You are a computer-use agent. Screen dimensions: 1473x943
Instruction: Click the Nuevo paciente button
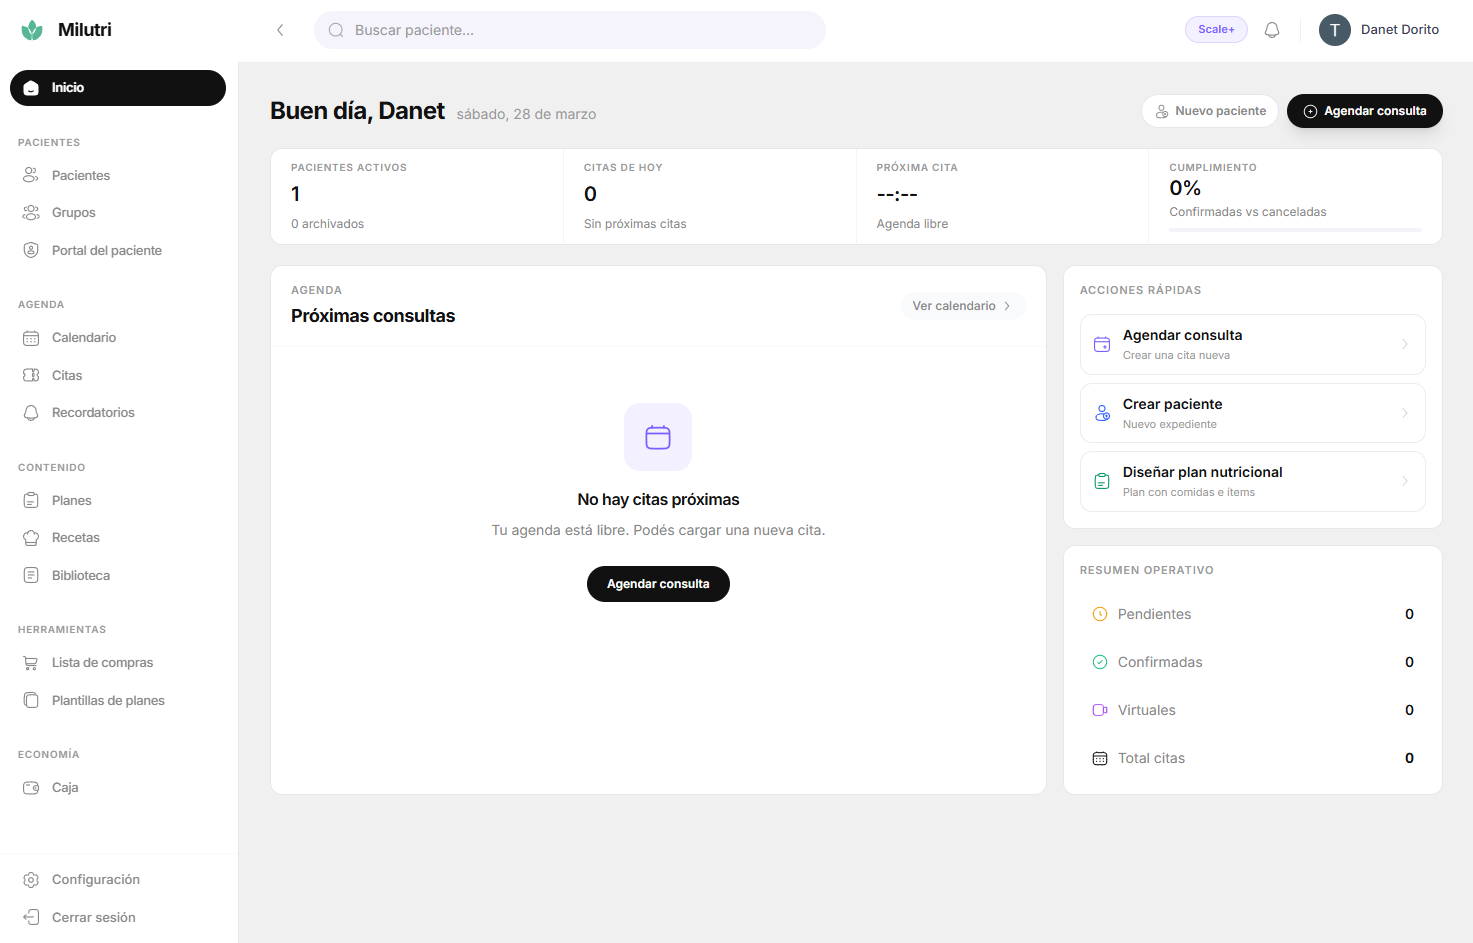(1210, 111)
